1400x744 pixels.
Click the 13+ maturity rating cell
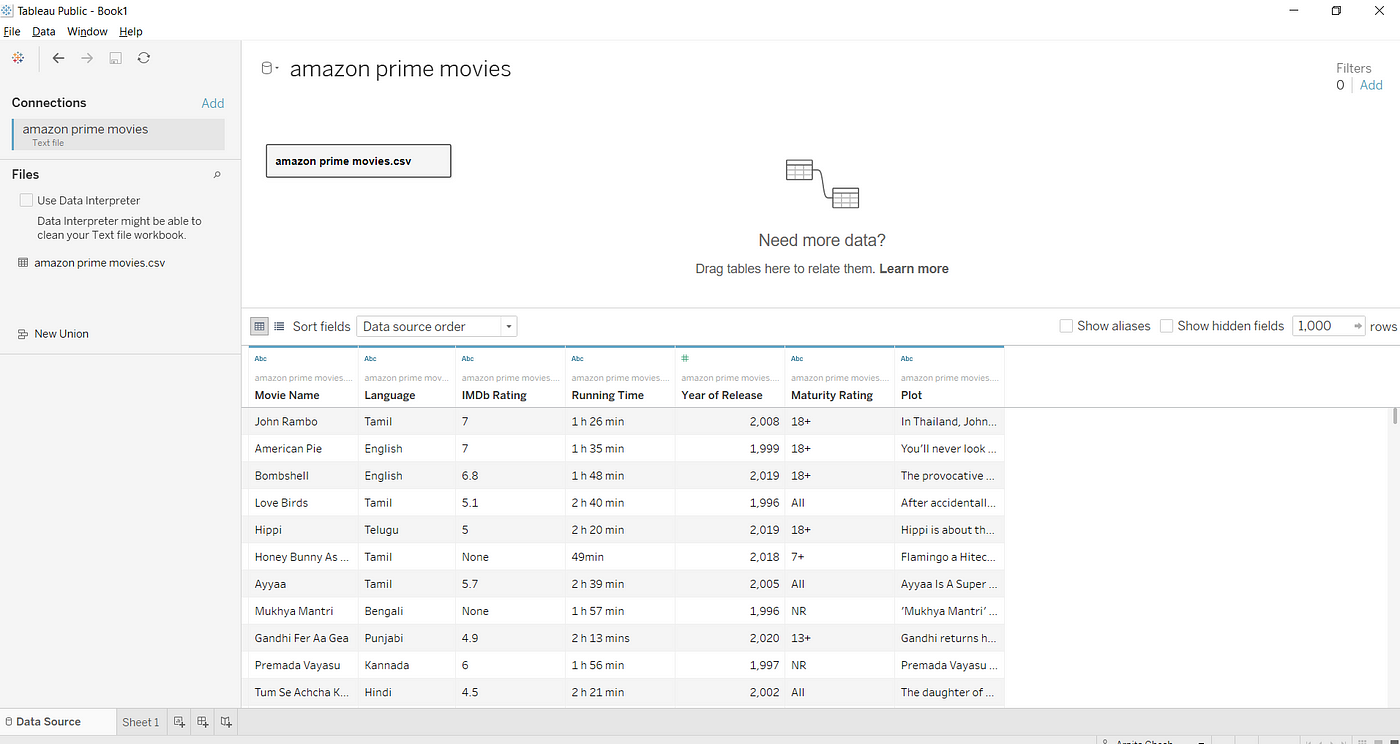(839, 638)
